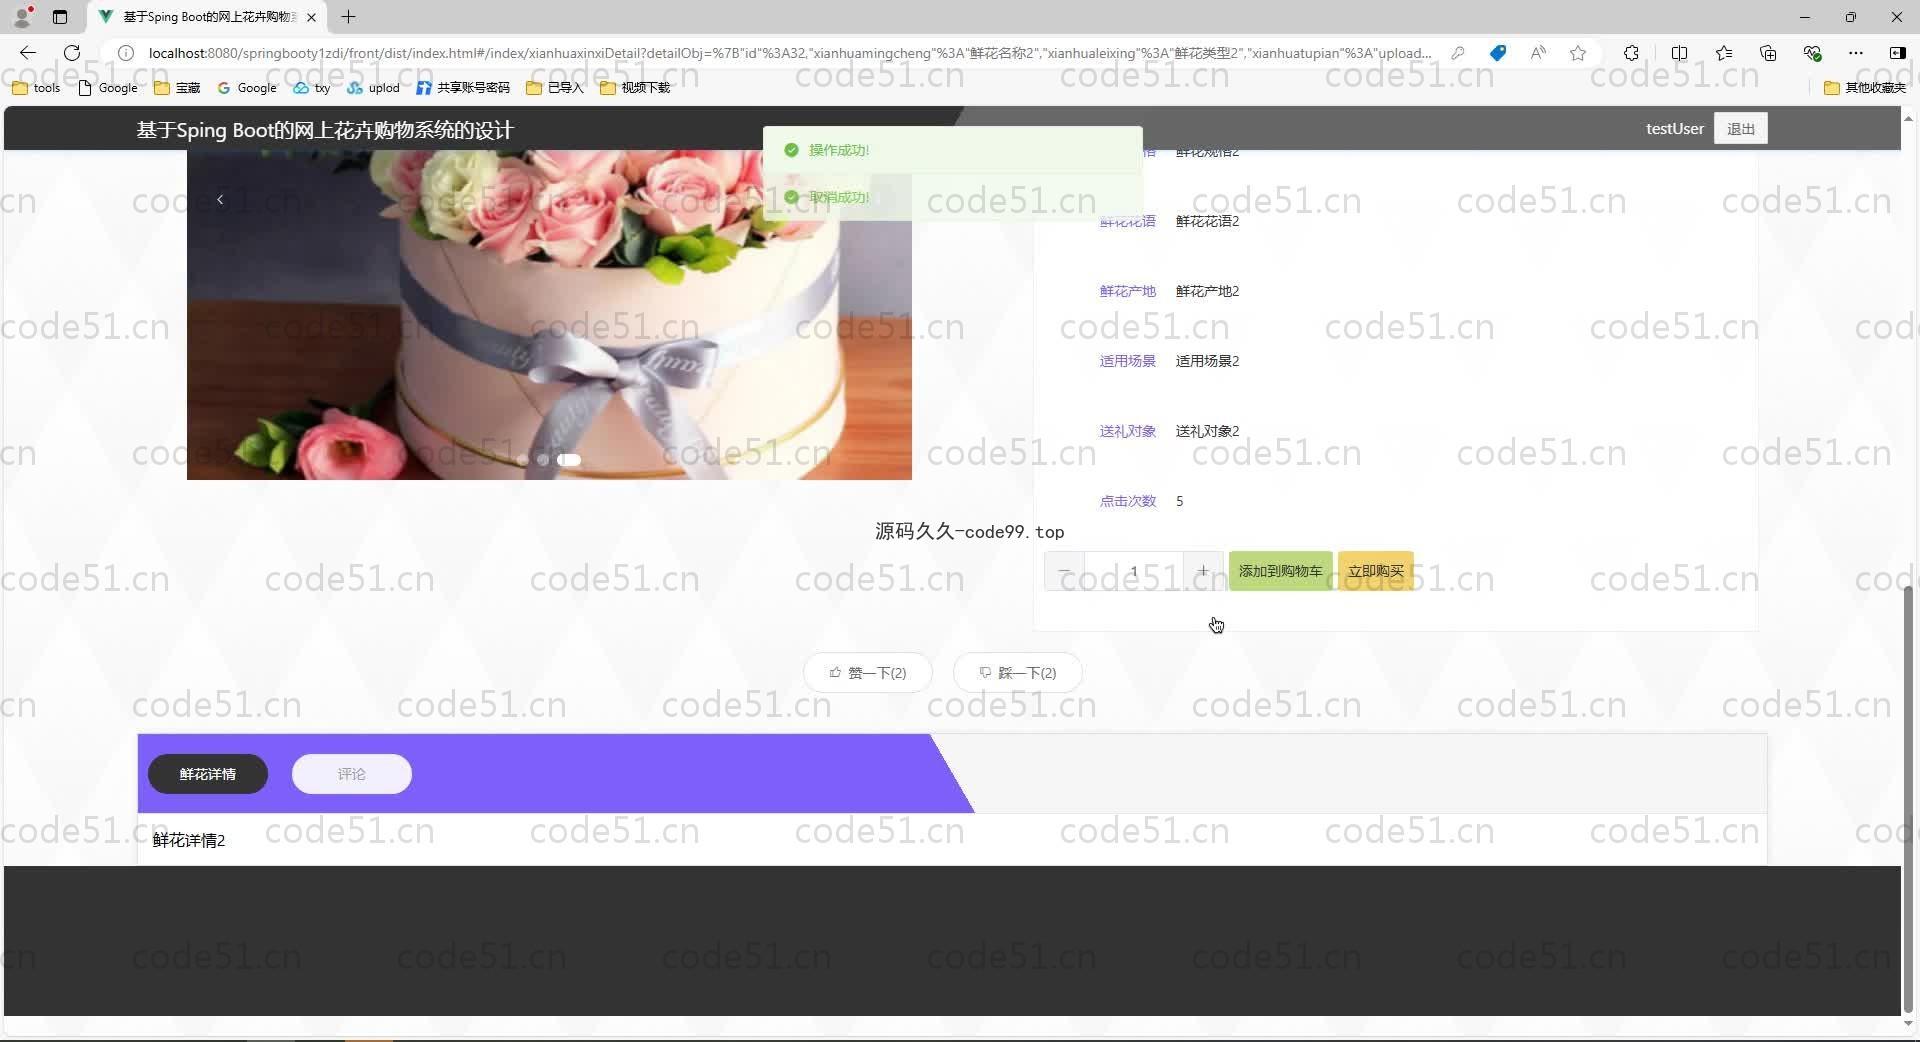This screenshot has width=1920, height=1042.
Task: Open the txy bookmark
Action: point(312,88)
